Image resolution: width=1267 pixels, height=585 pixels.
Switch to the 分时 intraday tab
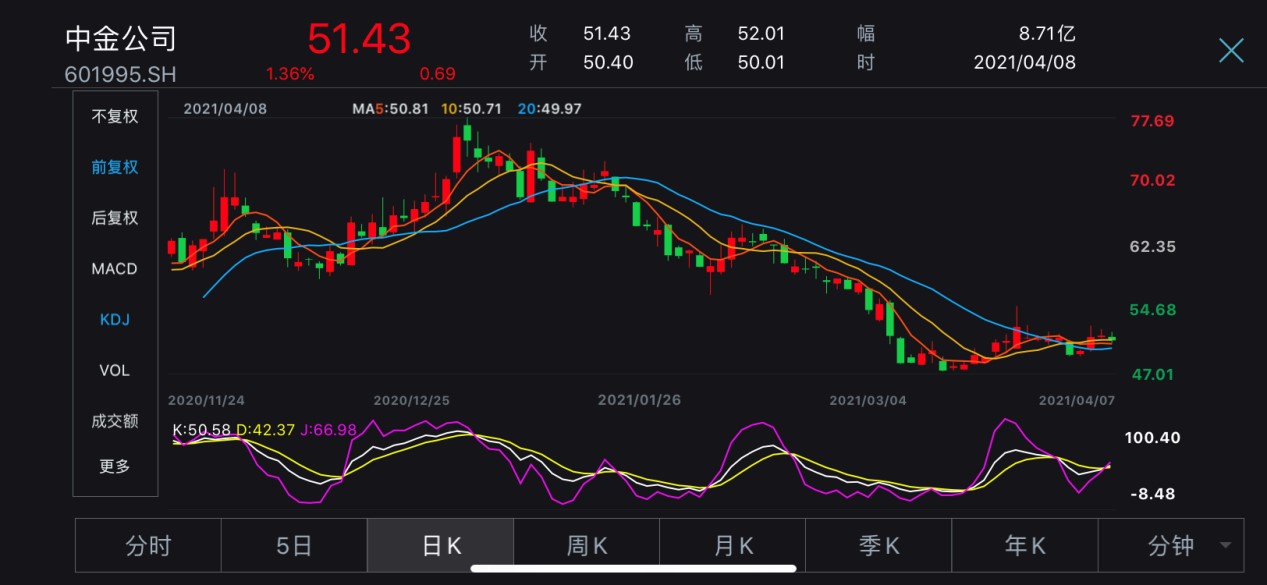[148, 546]
